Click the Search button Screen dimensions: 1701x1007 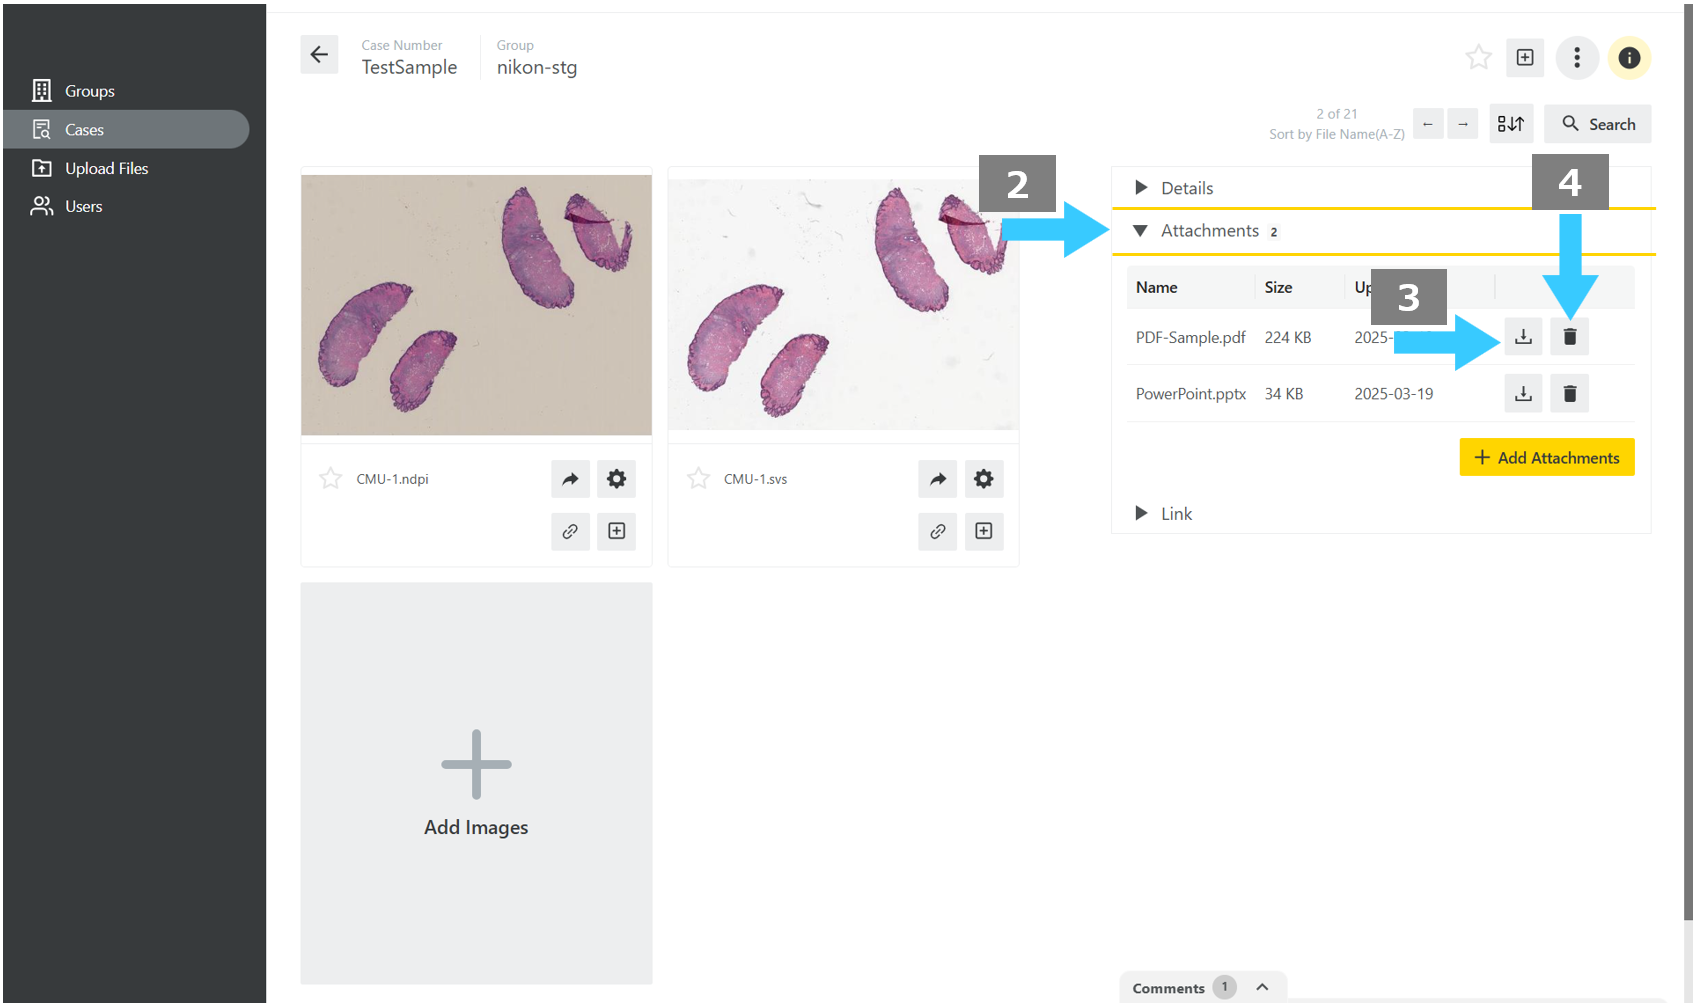(1598, 124)
